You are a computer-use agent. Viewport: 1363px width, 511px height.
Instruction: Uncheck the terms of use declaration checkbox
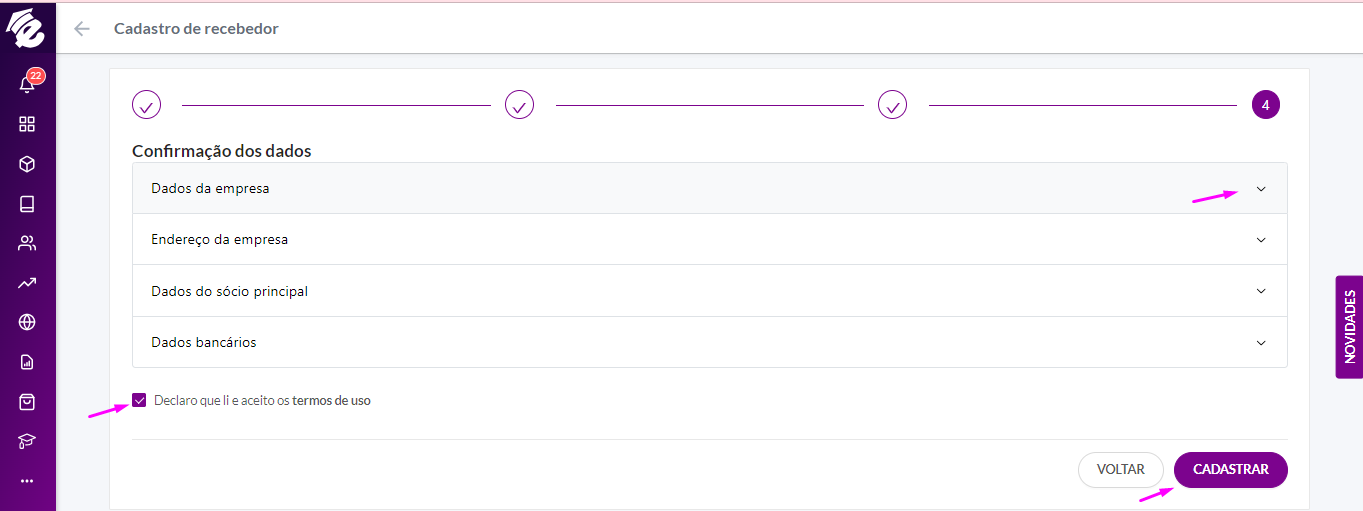point(139,400)
